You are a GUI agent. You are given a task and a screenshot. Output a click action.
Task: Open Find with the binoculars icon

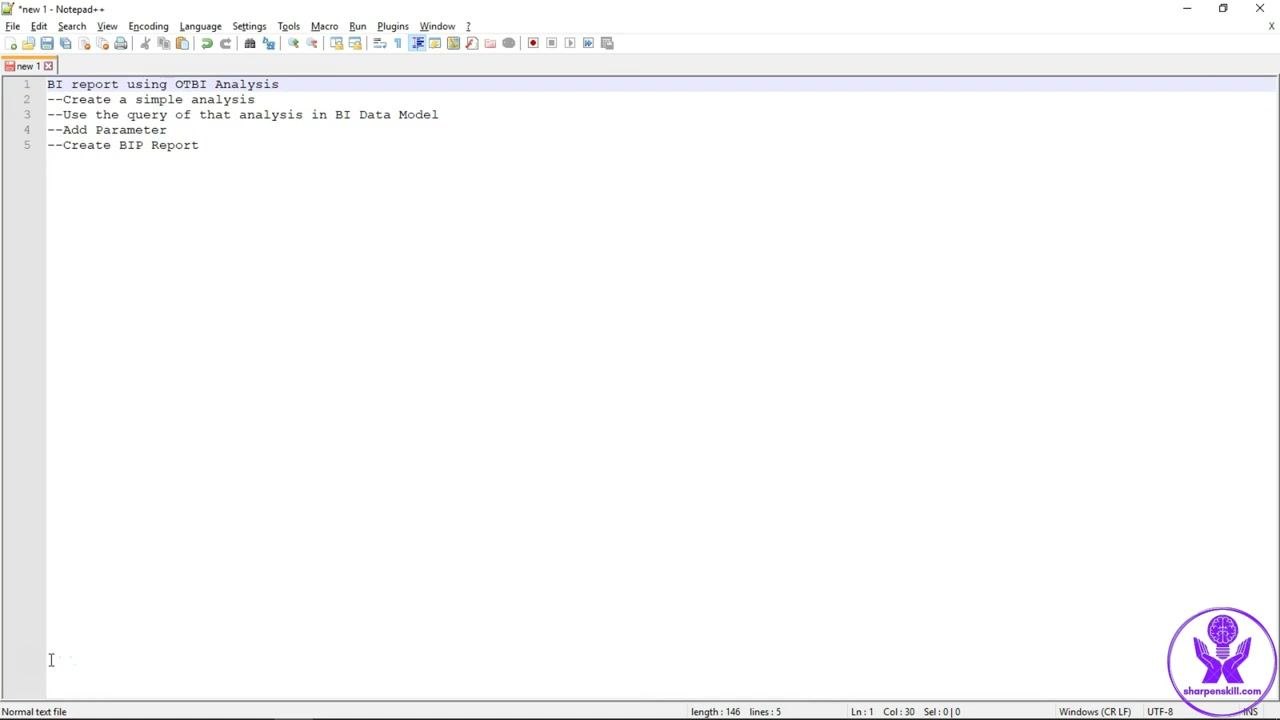click(250, 43)
